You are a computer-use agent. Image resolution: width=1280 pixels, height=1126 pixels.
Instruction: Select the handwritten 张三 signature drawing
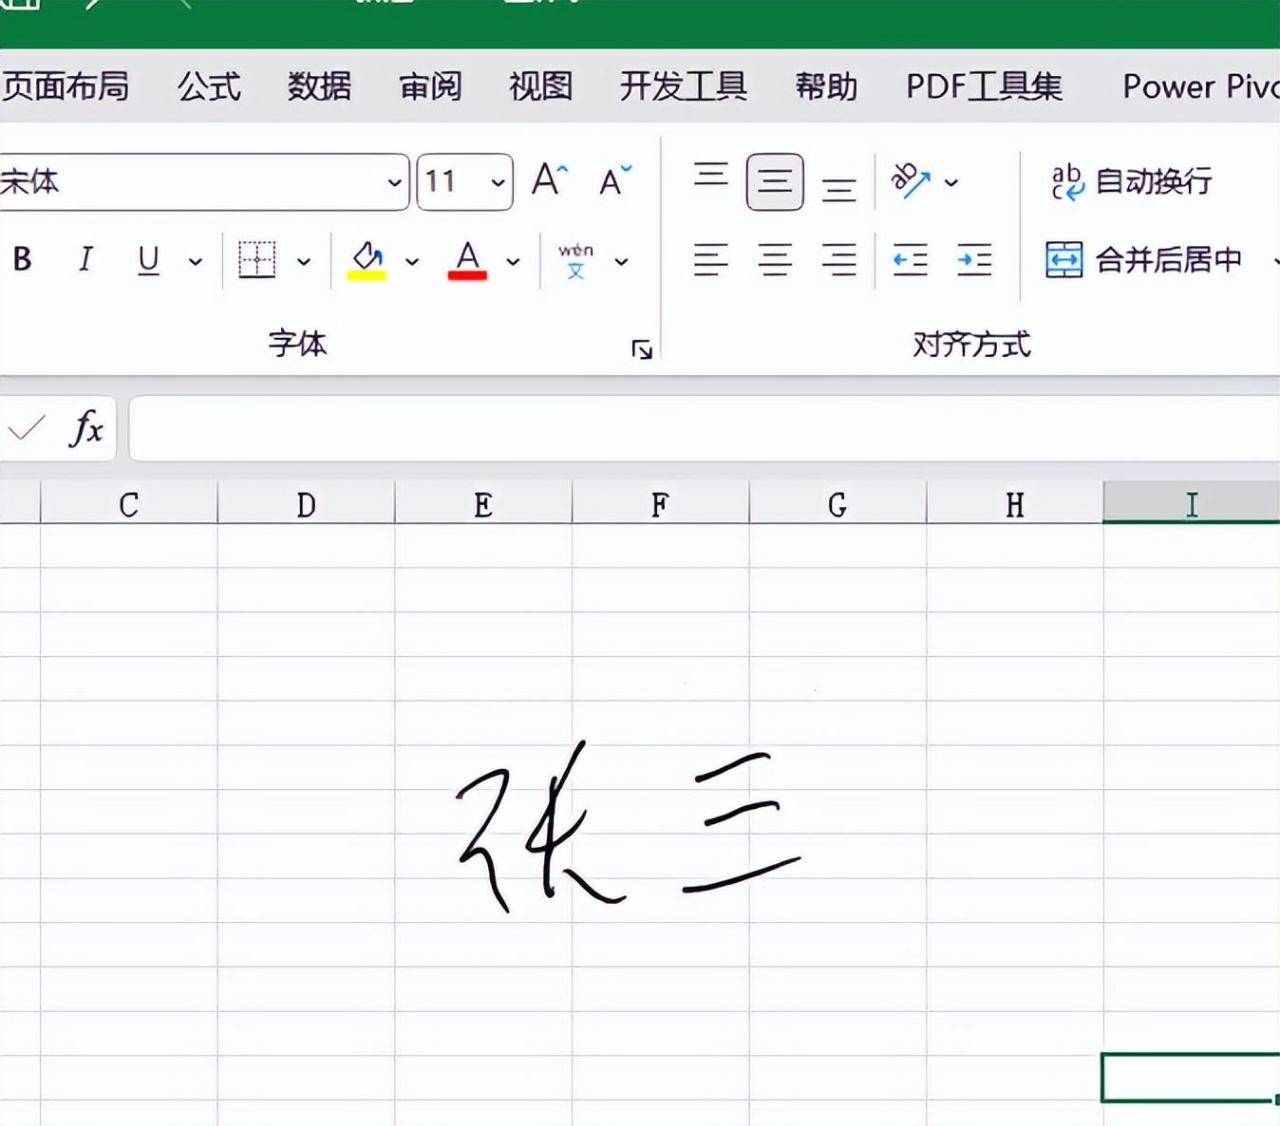pos(629,826)
